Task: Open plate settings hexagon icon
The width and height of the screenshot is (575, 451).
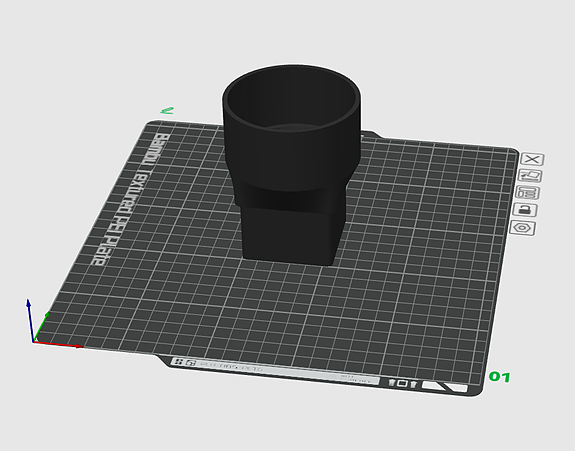Action: 522,228
